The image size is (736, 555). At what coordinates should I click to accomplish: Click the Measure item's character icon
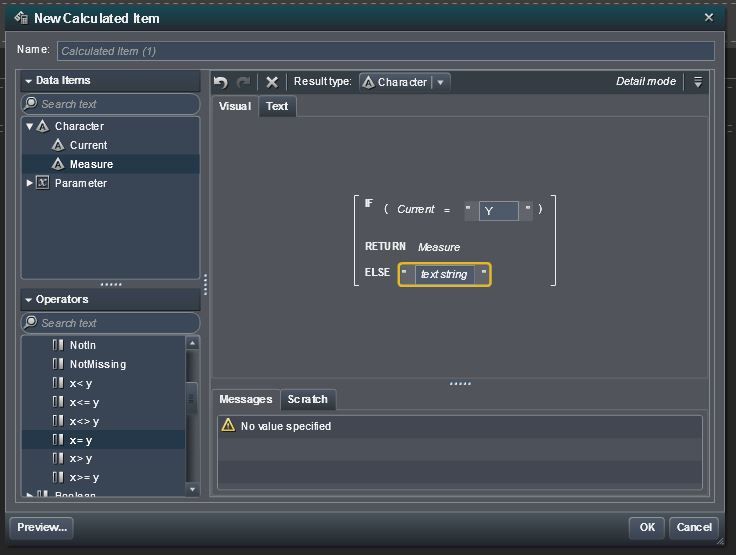[x=58, y=164]
